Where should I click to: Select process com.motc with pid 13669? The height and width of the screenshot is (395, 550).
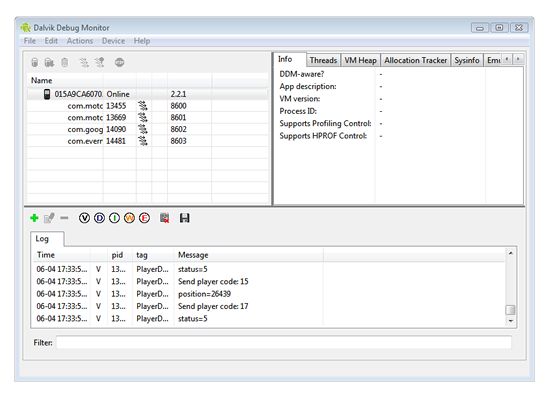point(148,117)
